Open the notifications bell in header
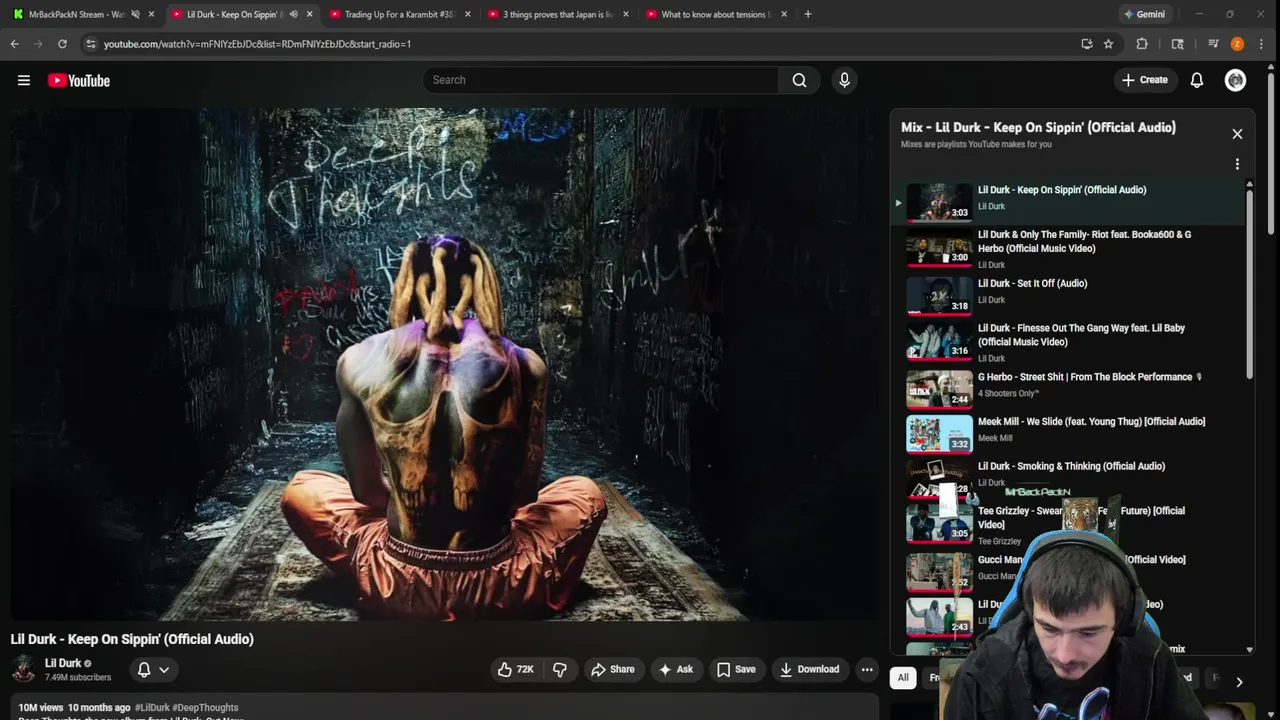 [1196, 80]
